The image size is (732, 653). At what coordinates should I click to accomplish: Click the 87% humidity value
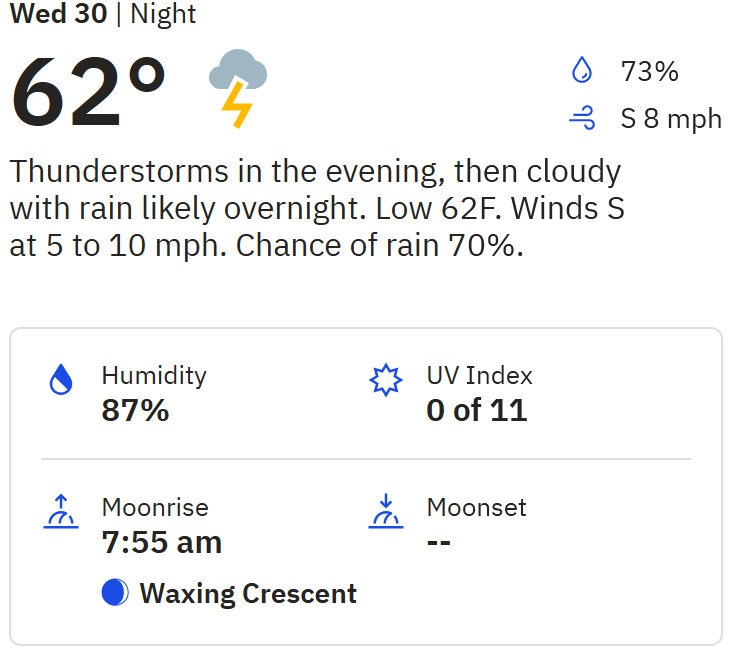click(x=135, y=410)
